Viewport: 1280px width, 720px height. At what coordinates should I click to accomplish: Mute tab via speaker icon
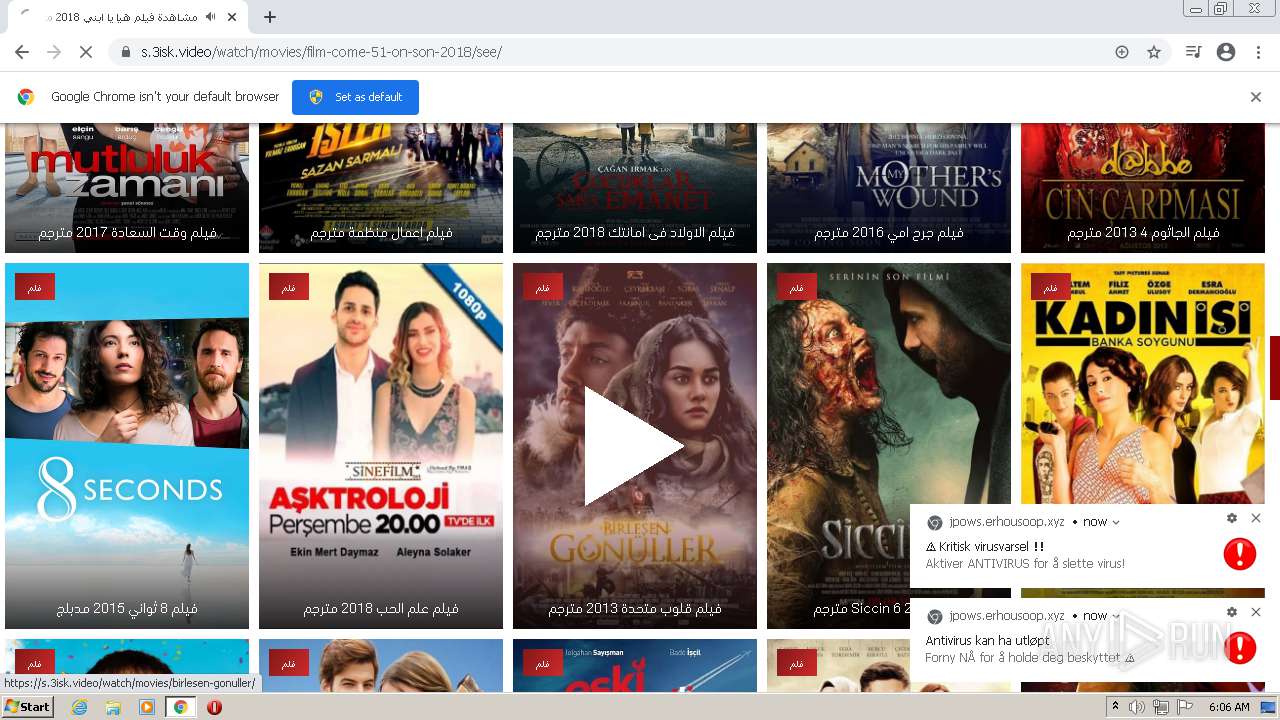coord(210,17)
